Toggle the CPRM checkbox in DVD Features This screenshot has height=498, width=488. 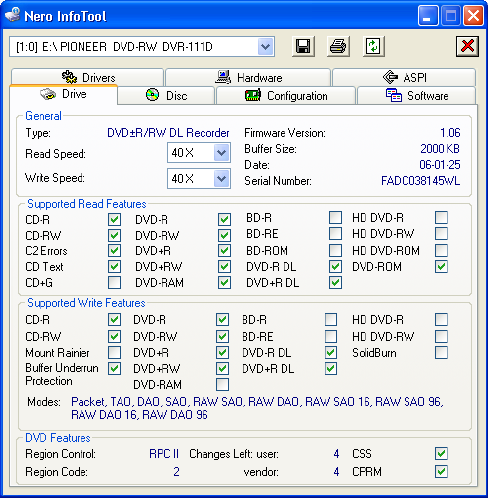coord(441,471)
